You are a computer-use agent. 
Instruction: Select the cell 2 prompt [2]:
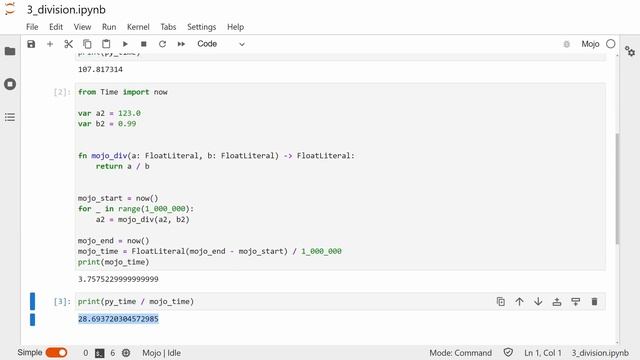coord(62,92)
